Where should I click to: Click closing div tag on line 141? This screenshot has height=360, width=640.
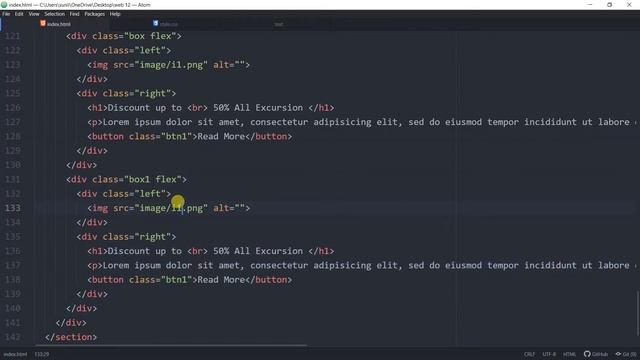coord(71,322)
